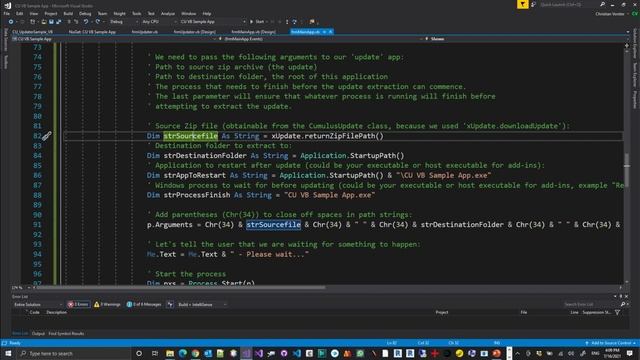Image resolution: width=640 pixels, height=360 pixels.
Task: Close the active frmMainApp.vb tab
Action: point(330,31)
